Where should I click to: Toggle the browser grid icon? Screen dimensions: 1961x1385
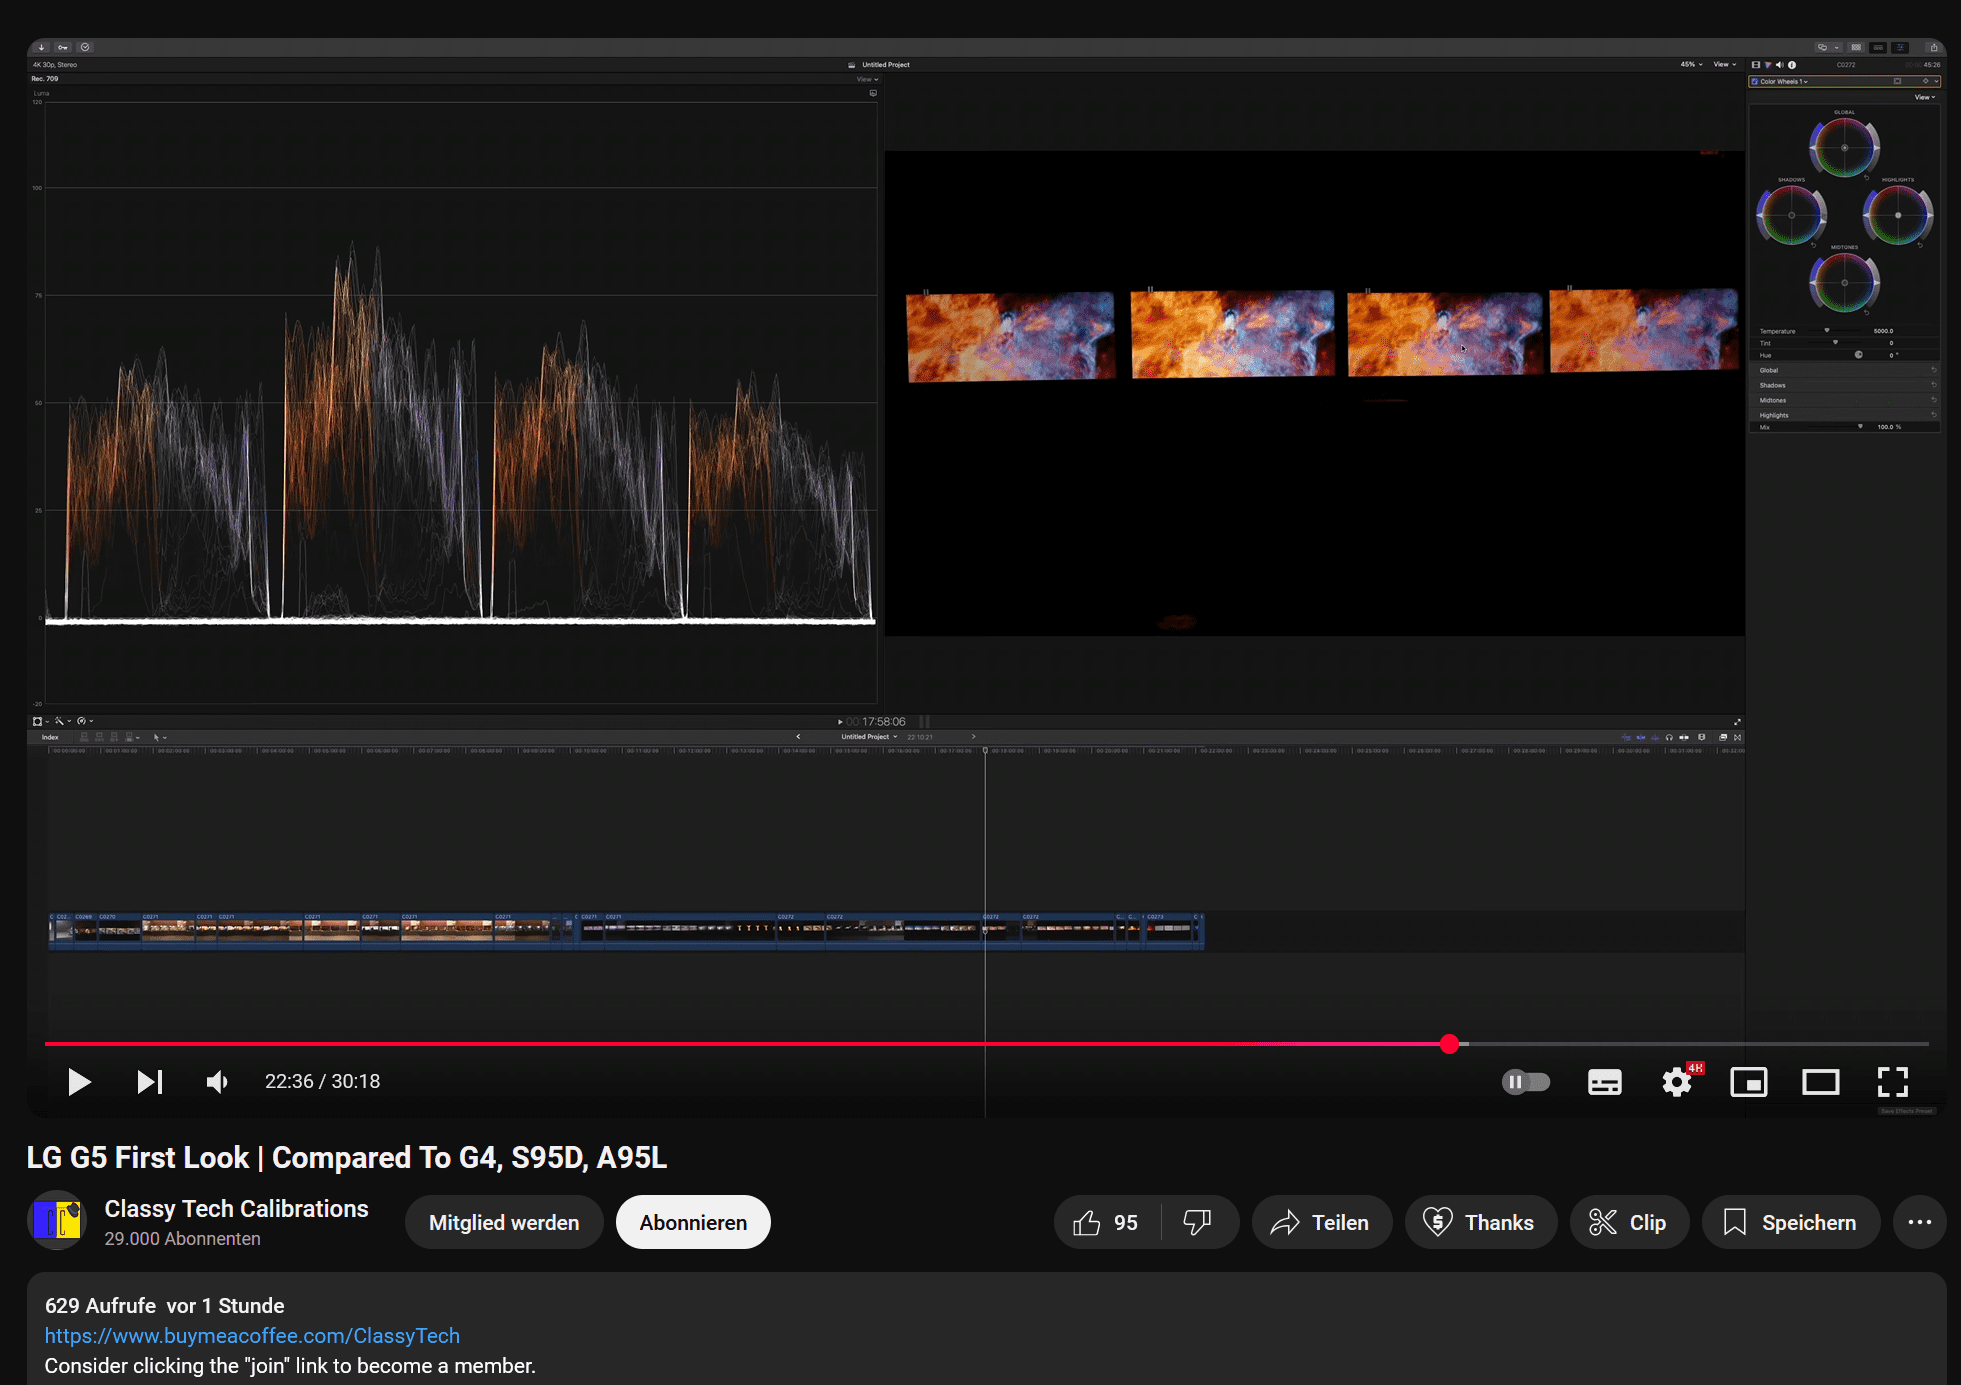[x=1856, y=47]
